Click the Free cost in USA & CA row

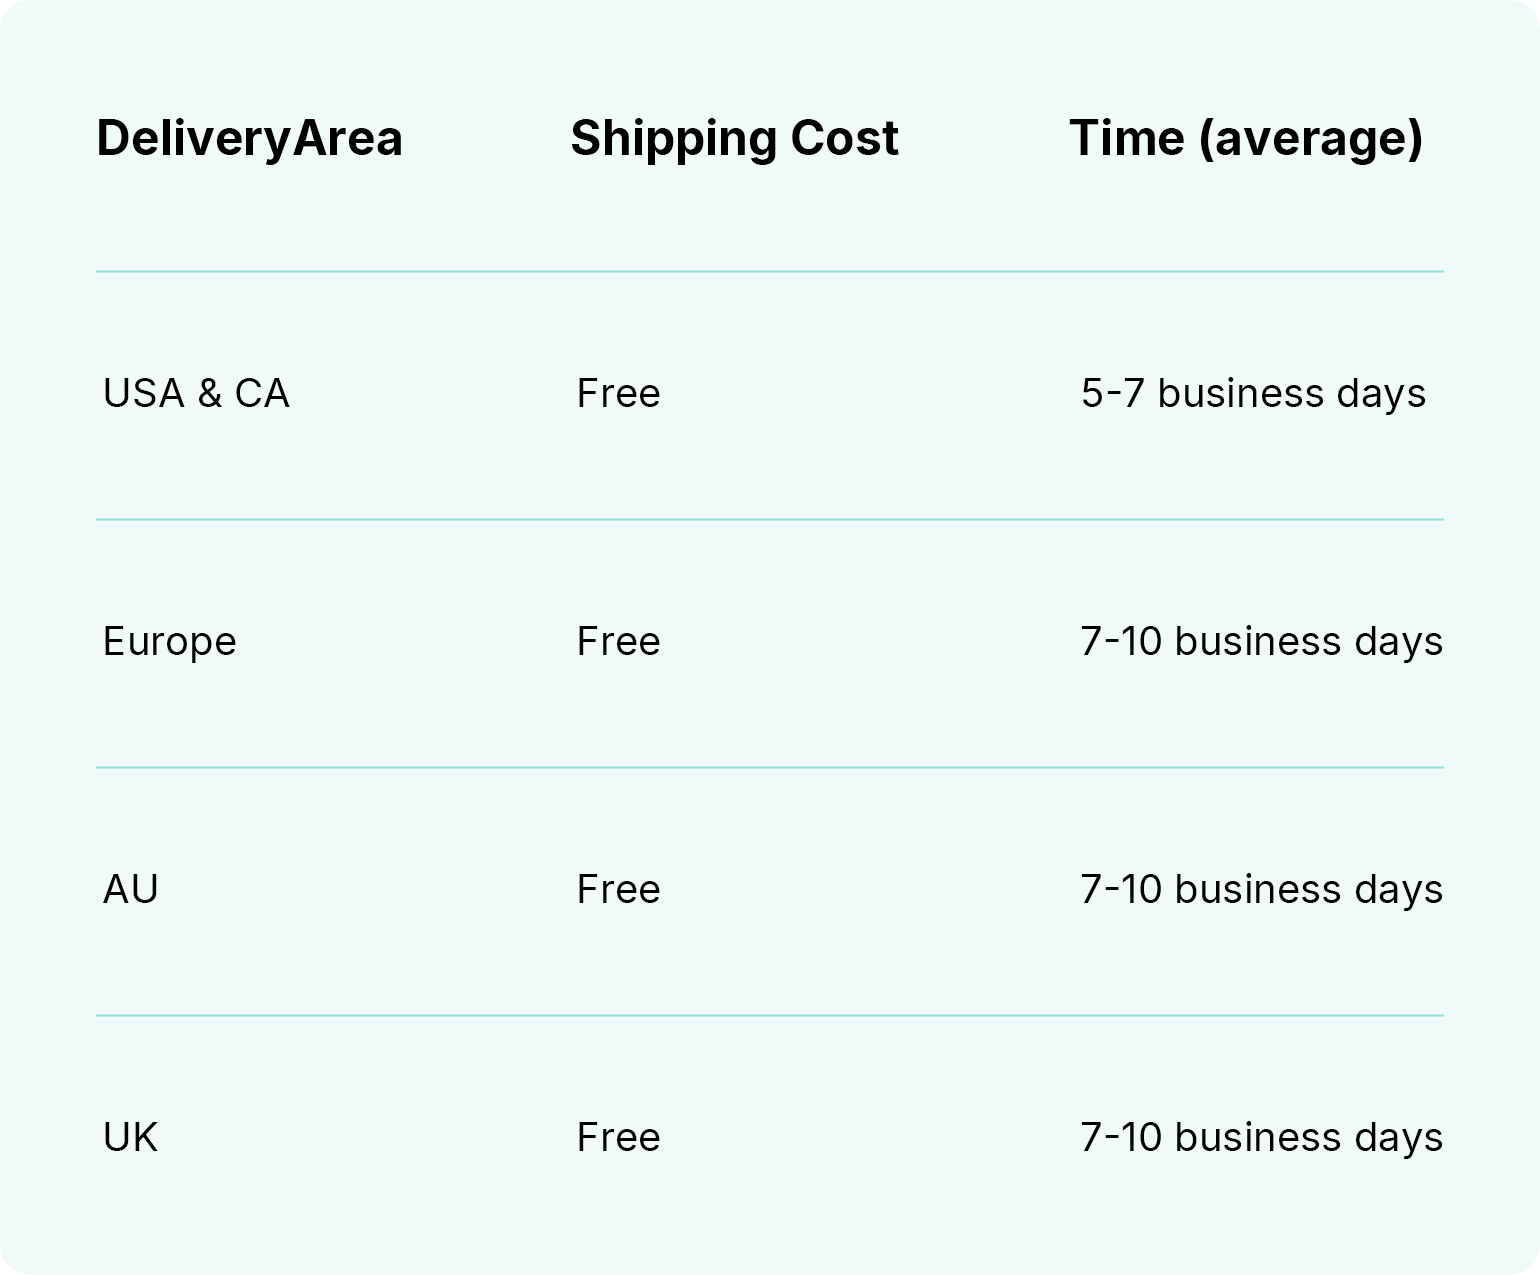point(618,393)
